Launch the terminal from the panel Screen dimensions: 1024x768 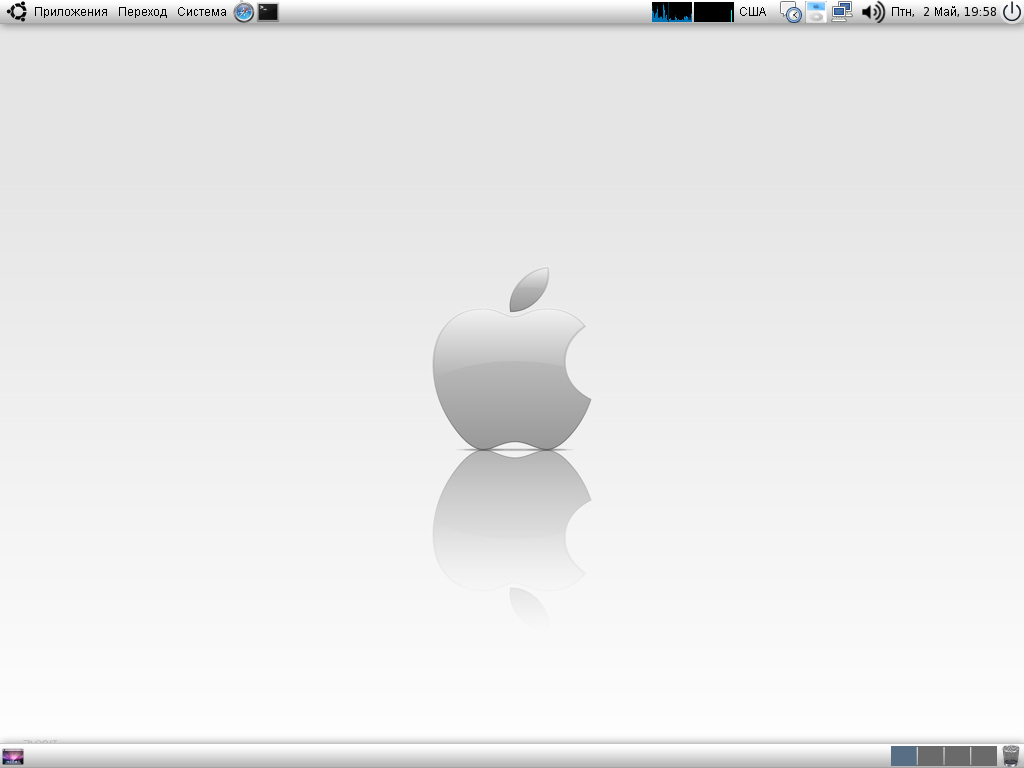pos(268,12)
